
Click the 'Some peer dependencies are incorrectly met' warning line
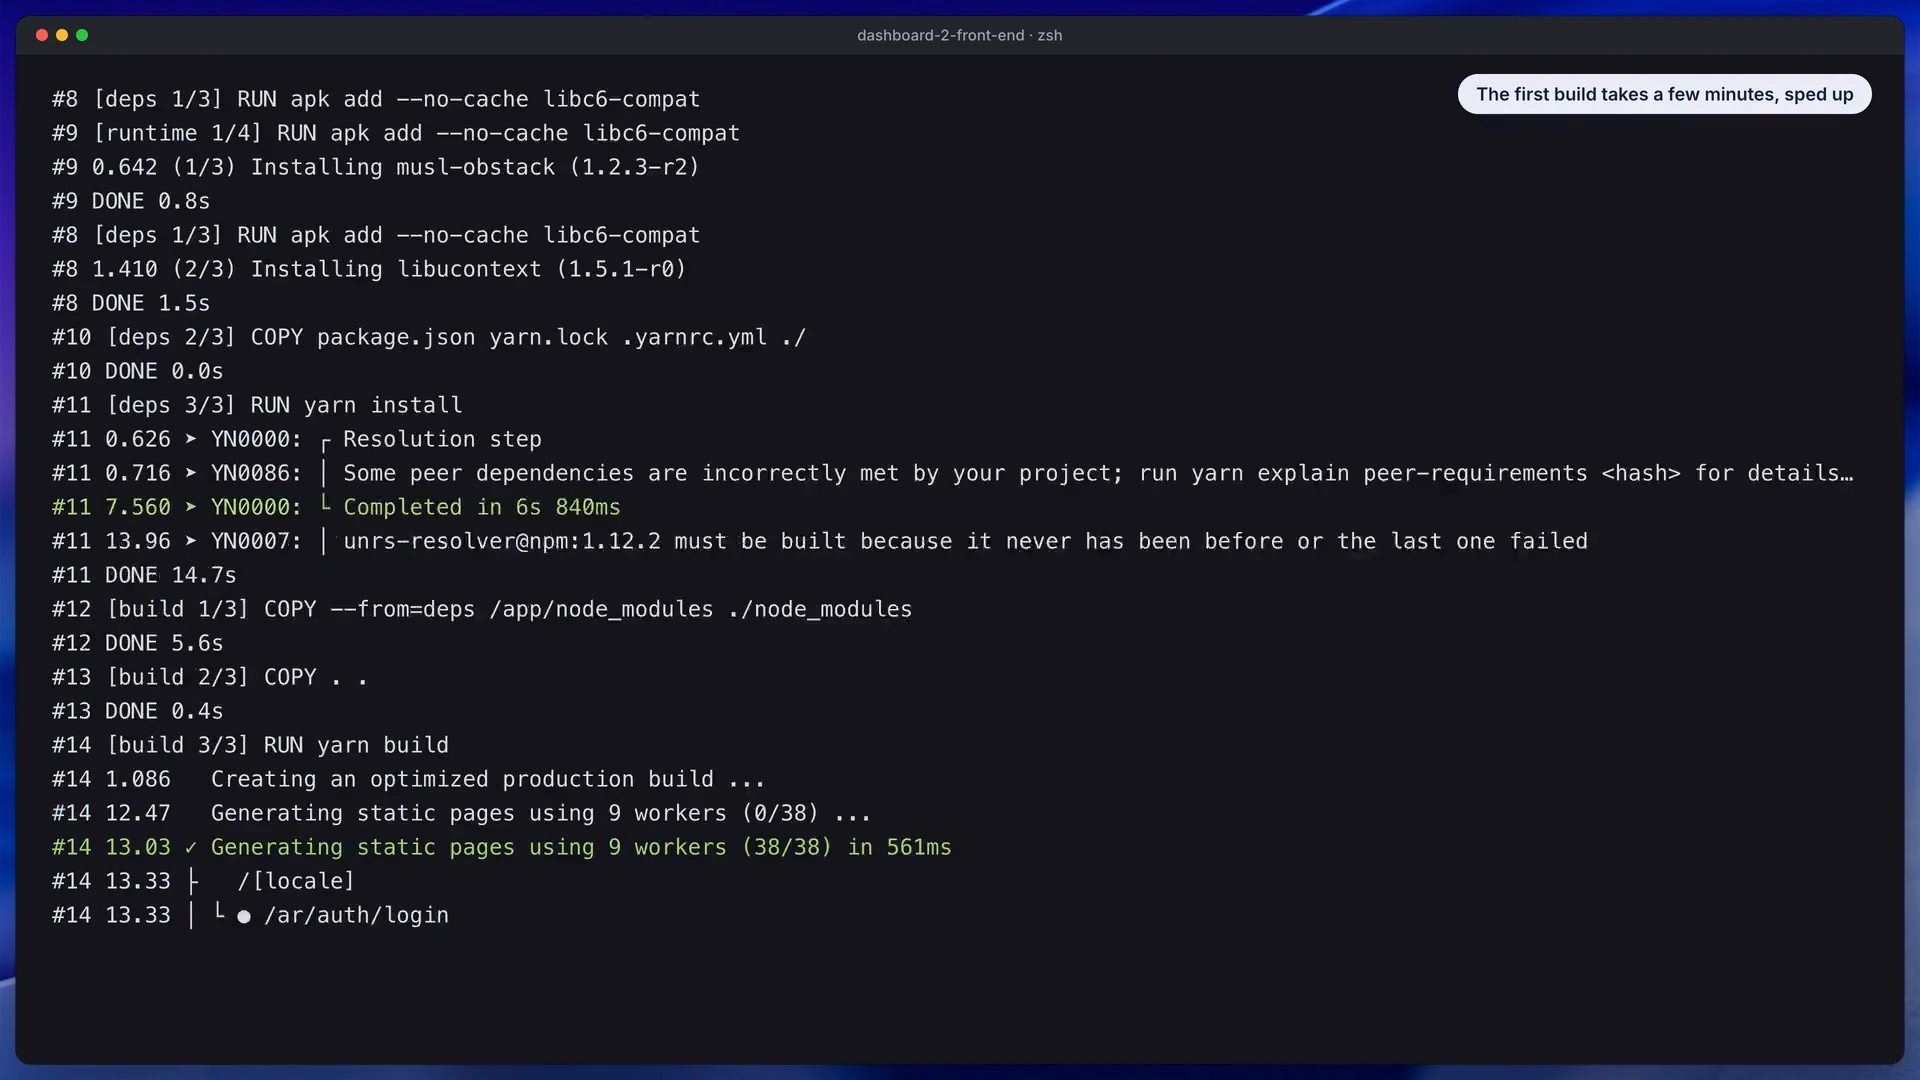point(953,473)
